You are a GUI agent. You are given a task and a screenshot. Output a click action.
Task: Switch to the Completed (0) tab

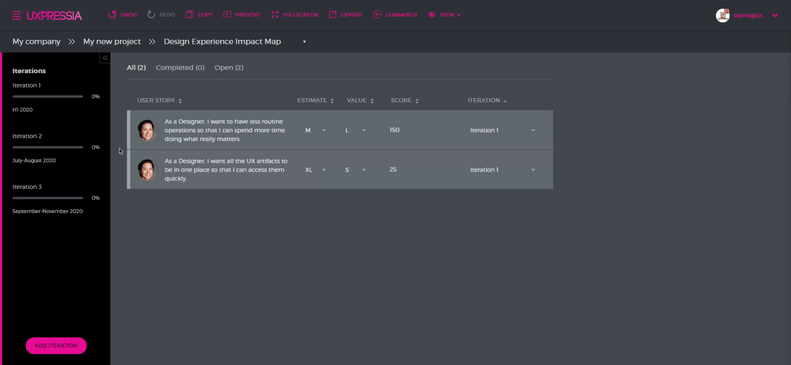click(x=180, y=68)
